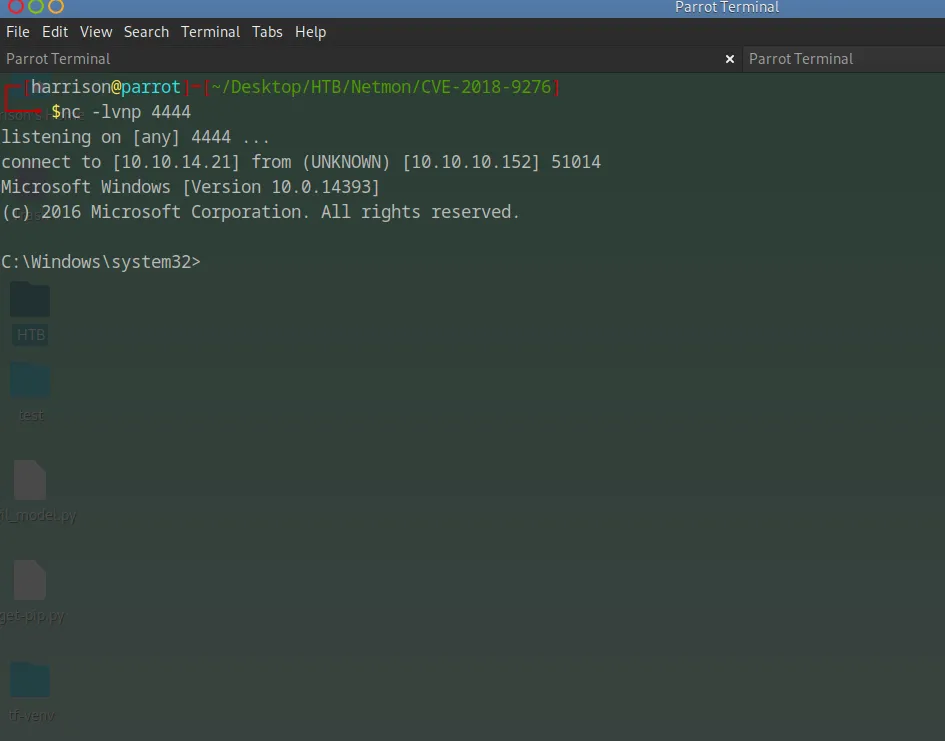Click the C:\Windows\system32> shell prompt
The image size is (945, 741).
pos(100,262)
